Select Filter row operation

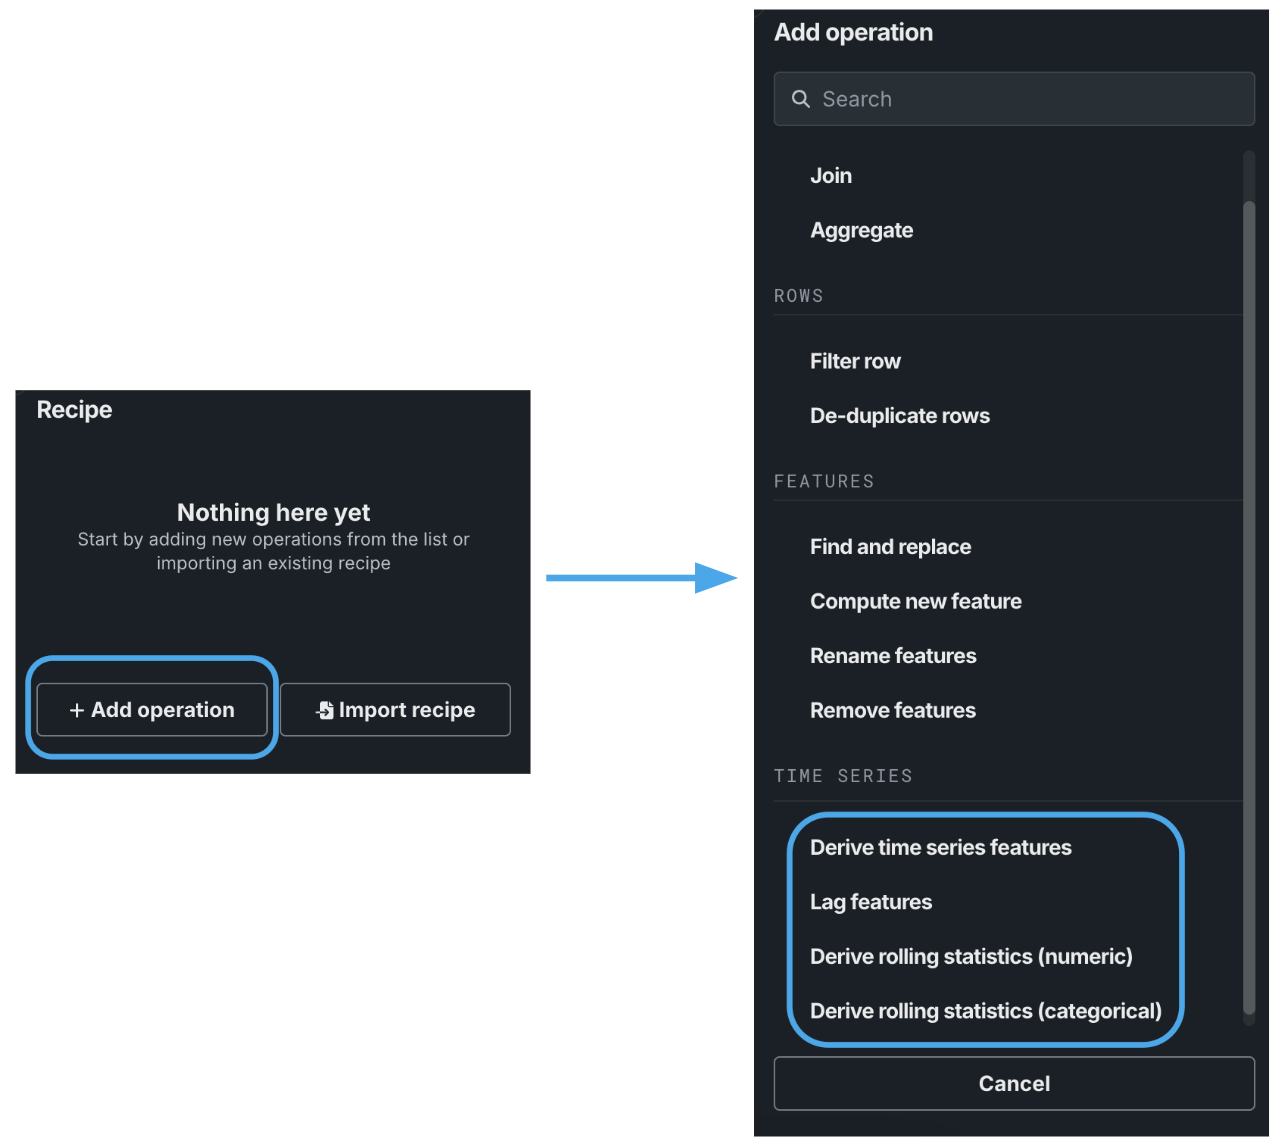pos(855,361)
